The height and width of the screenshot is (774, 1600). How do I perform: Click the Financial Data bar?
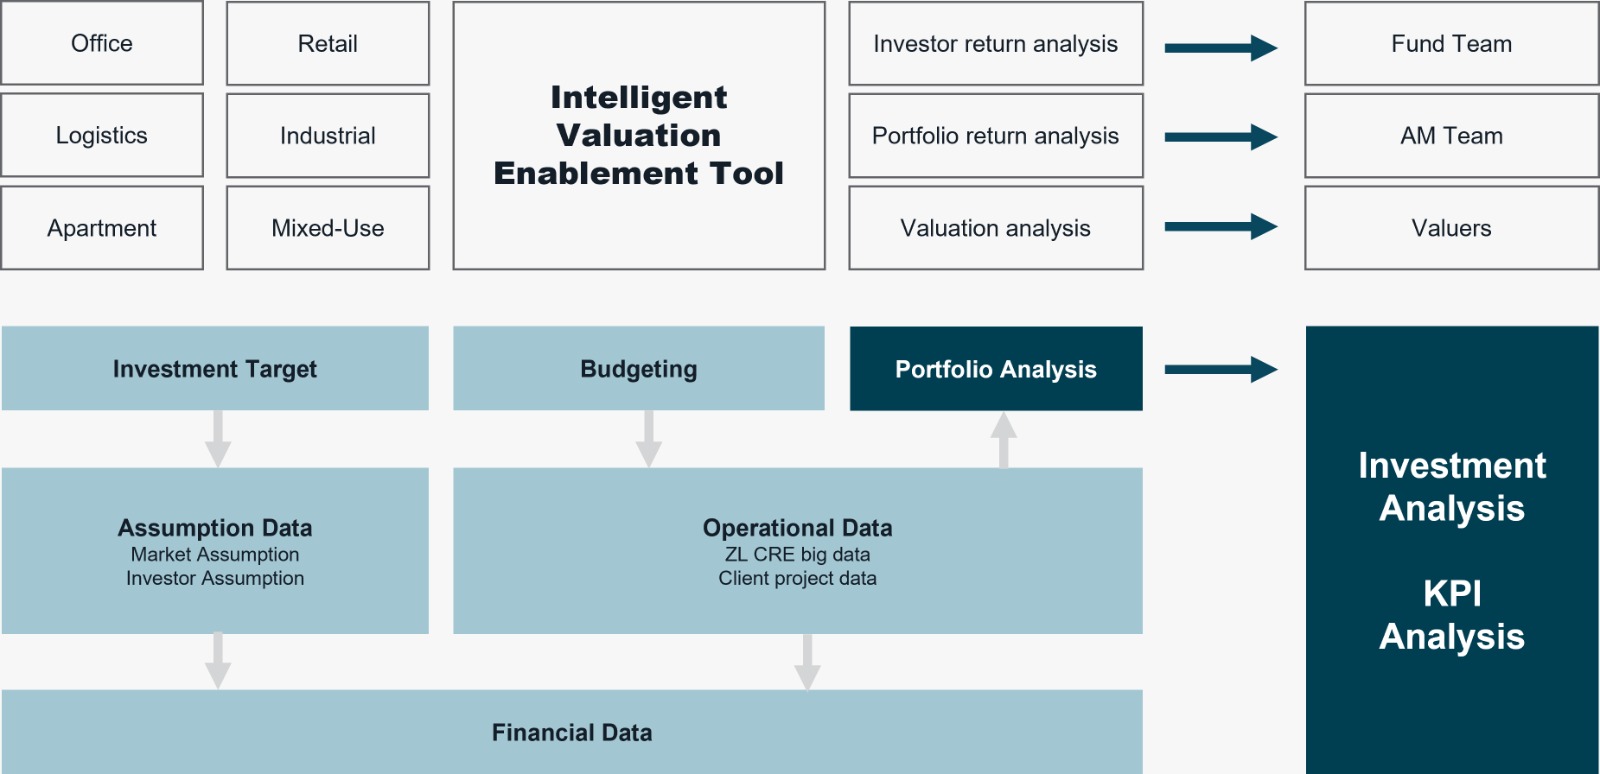(x=572, y=732)
